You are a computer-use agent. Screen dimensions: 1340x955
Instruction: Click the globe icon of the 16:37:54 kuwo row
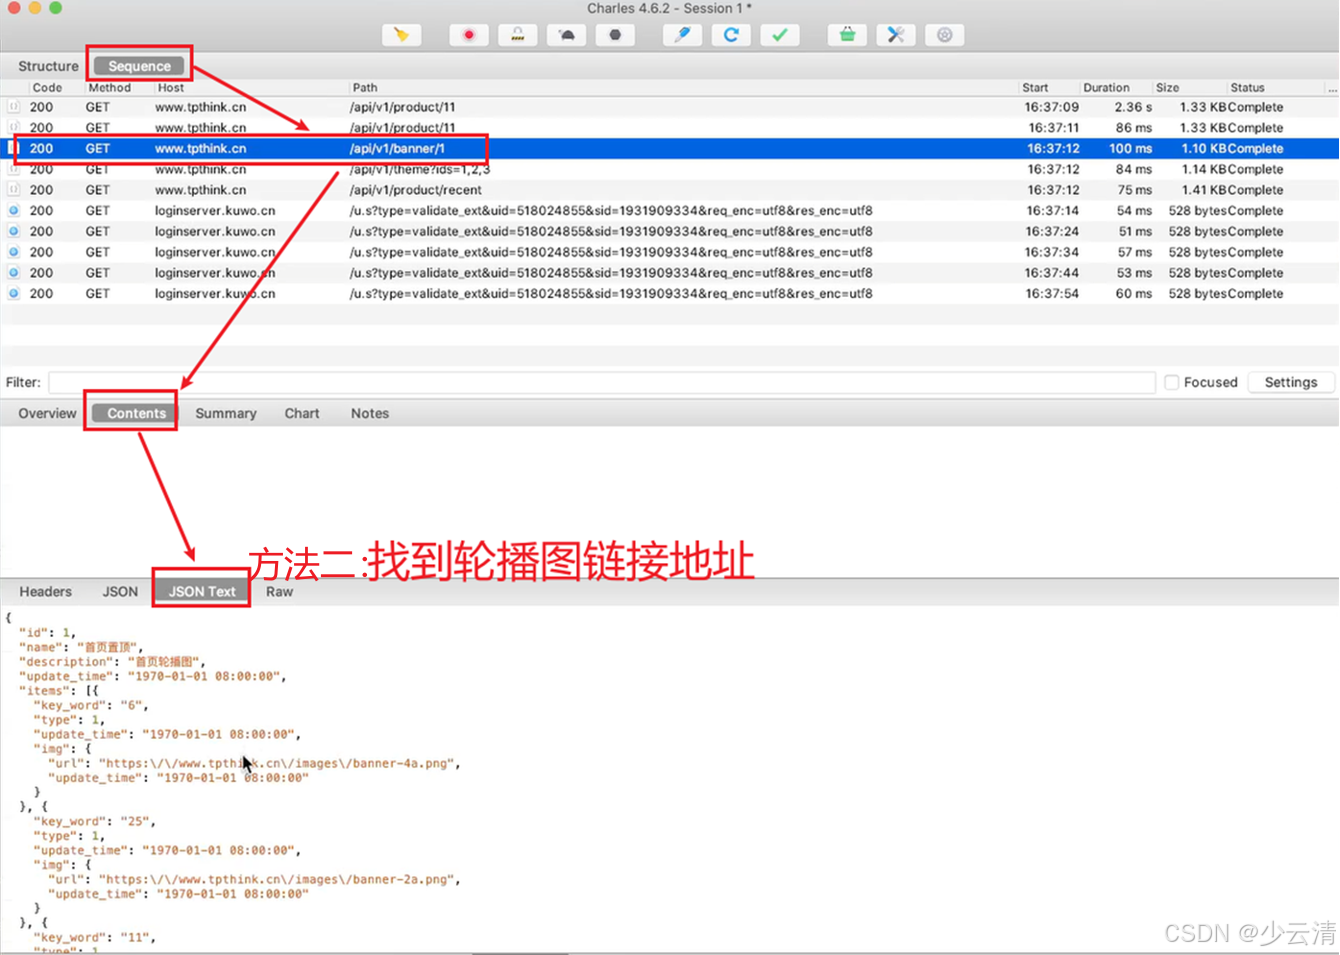14,294
